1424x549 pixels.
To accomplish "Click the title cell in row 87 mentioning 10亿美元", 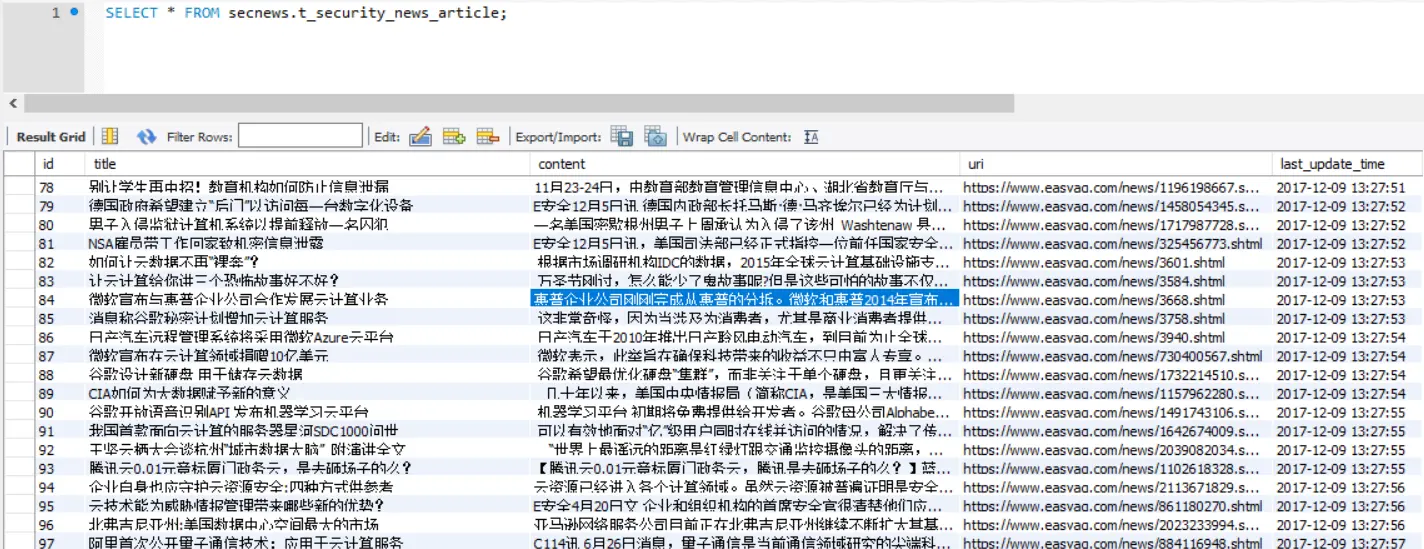I will point(308,355).
